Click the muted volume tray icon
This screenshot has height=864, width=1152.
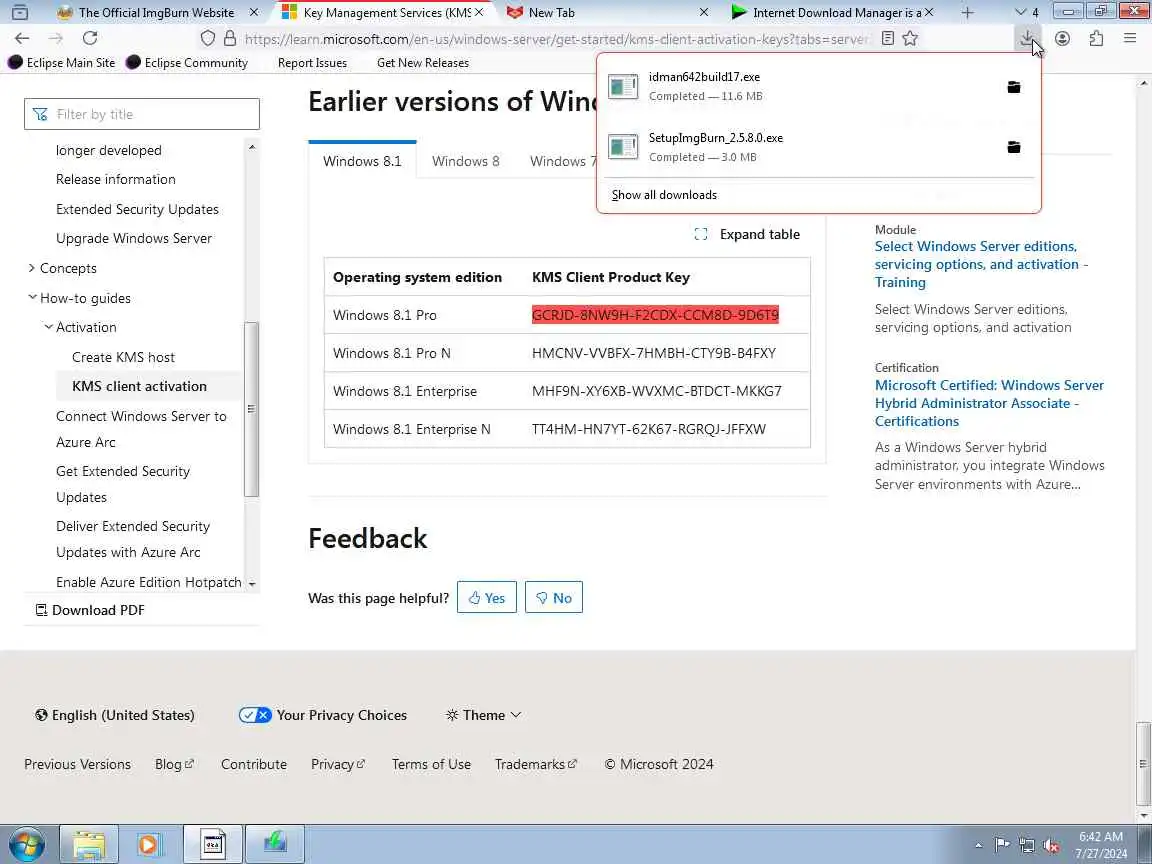pos(1051,845)
